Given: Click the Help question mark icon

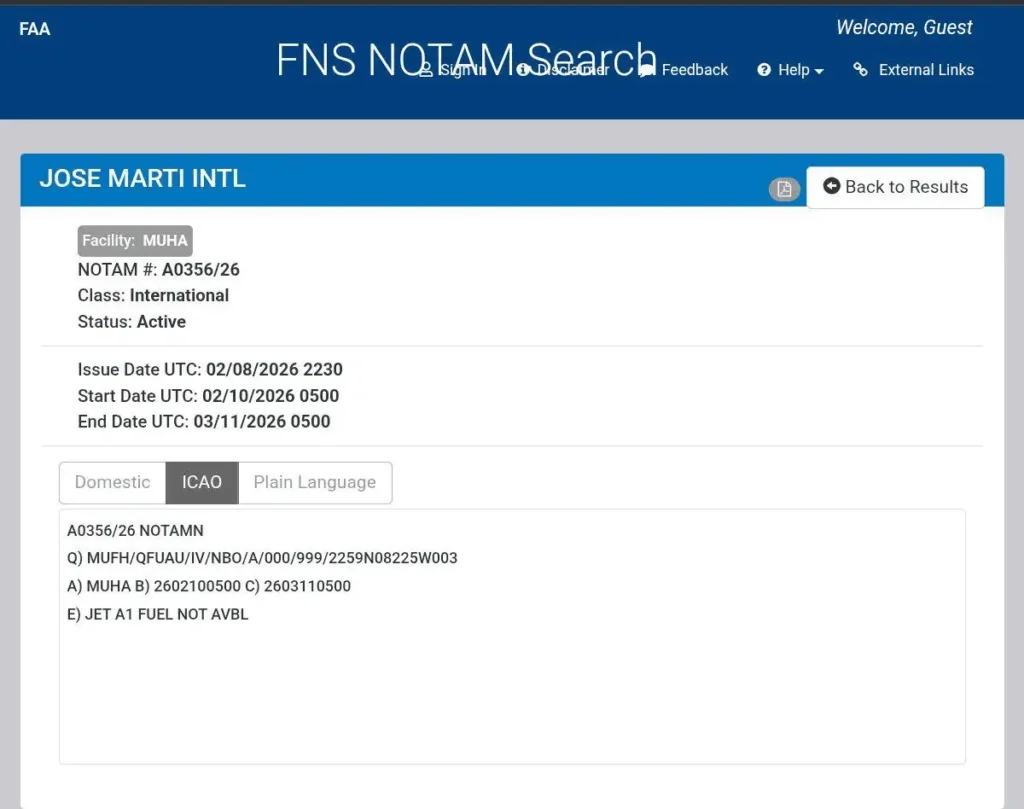Looking at the screenshot, I should 764,70.
